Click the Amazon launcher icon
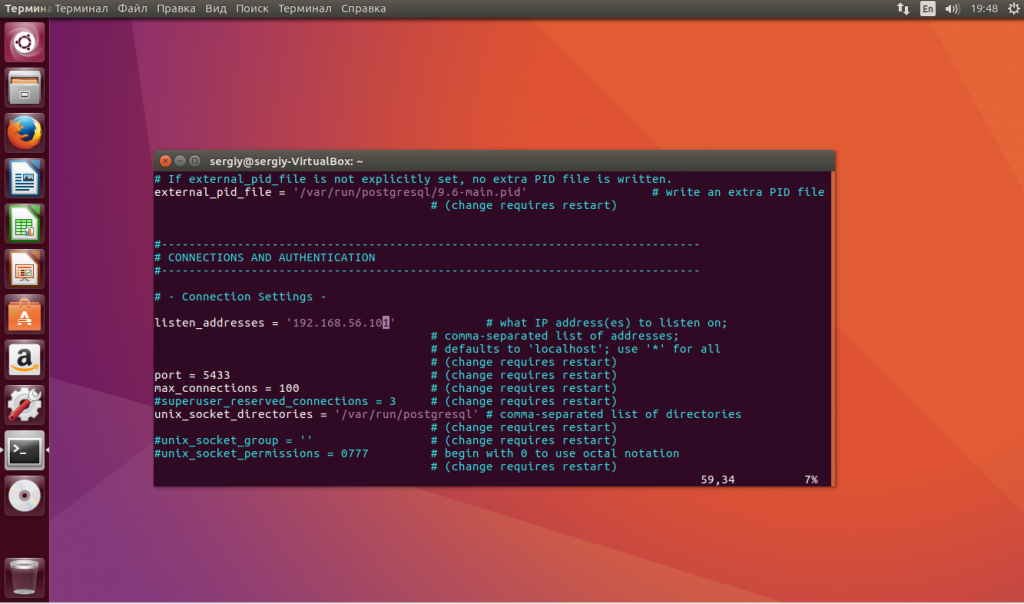This screenshot has height=604, width=1024. pos(24,359)
